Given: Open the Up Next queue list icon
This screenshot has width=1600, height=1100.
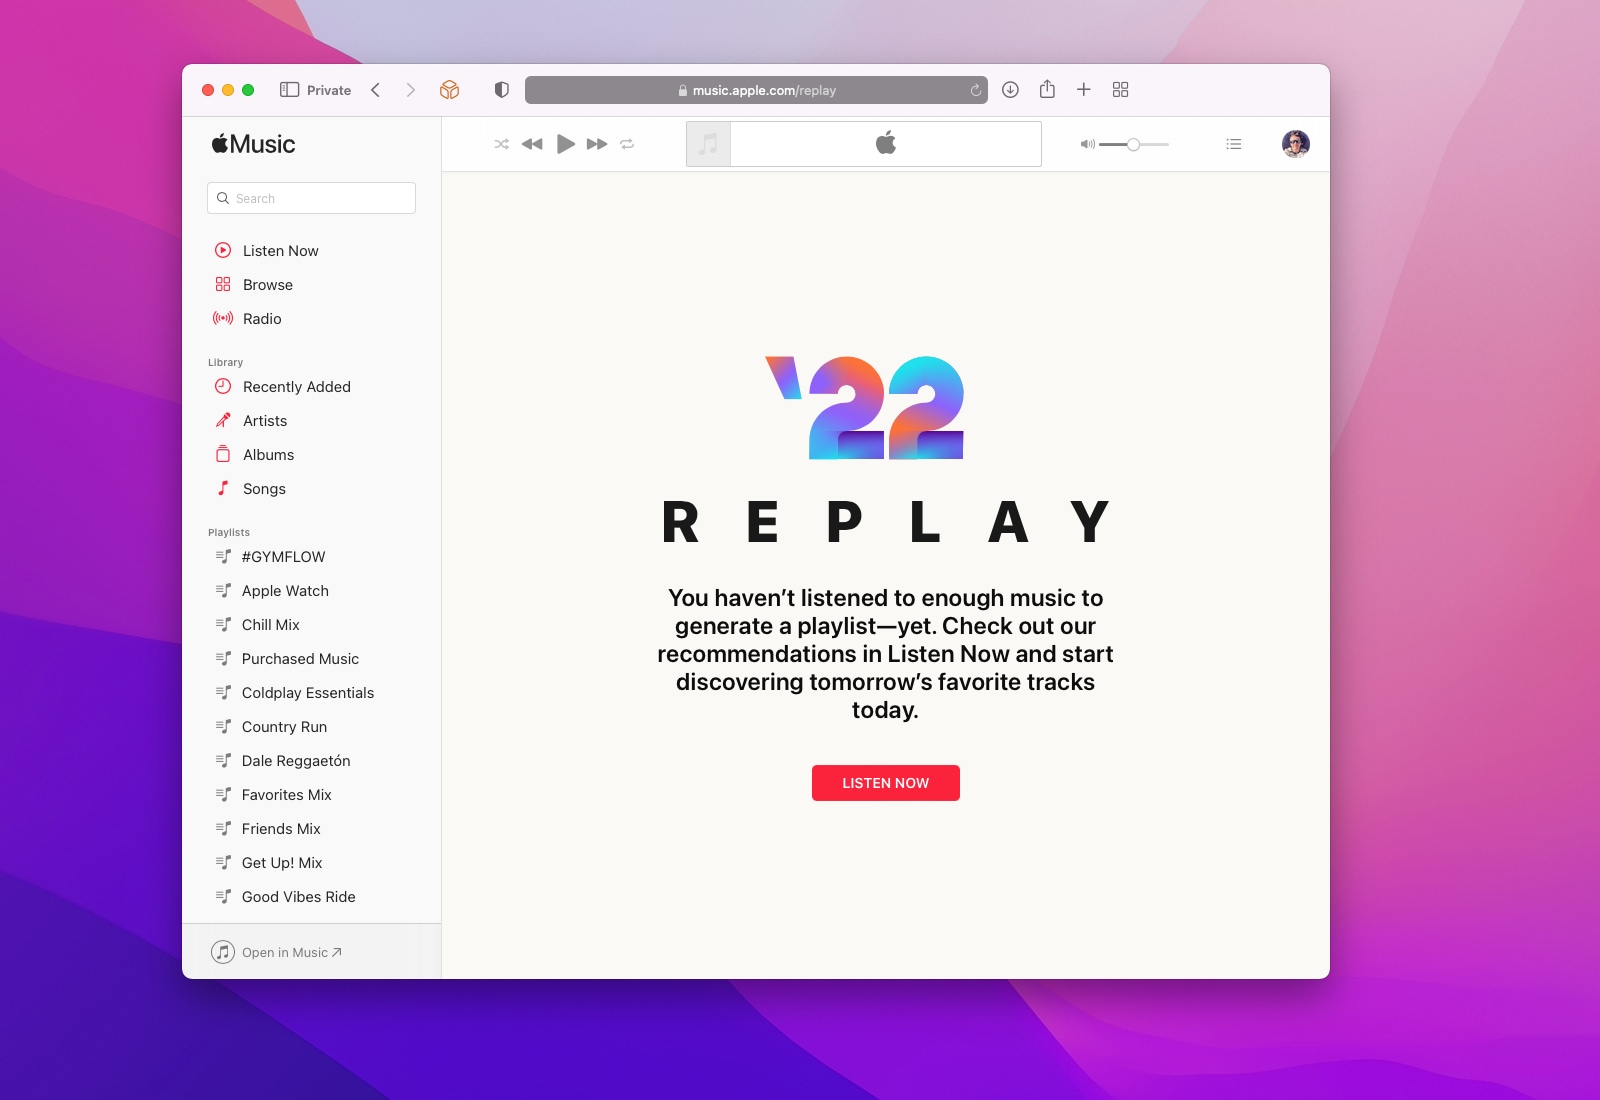Looking at the screenshot, I should pyautogui.click(x=1234, y=144).
